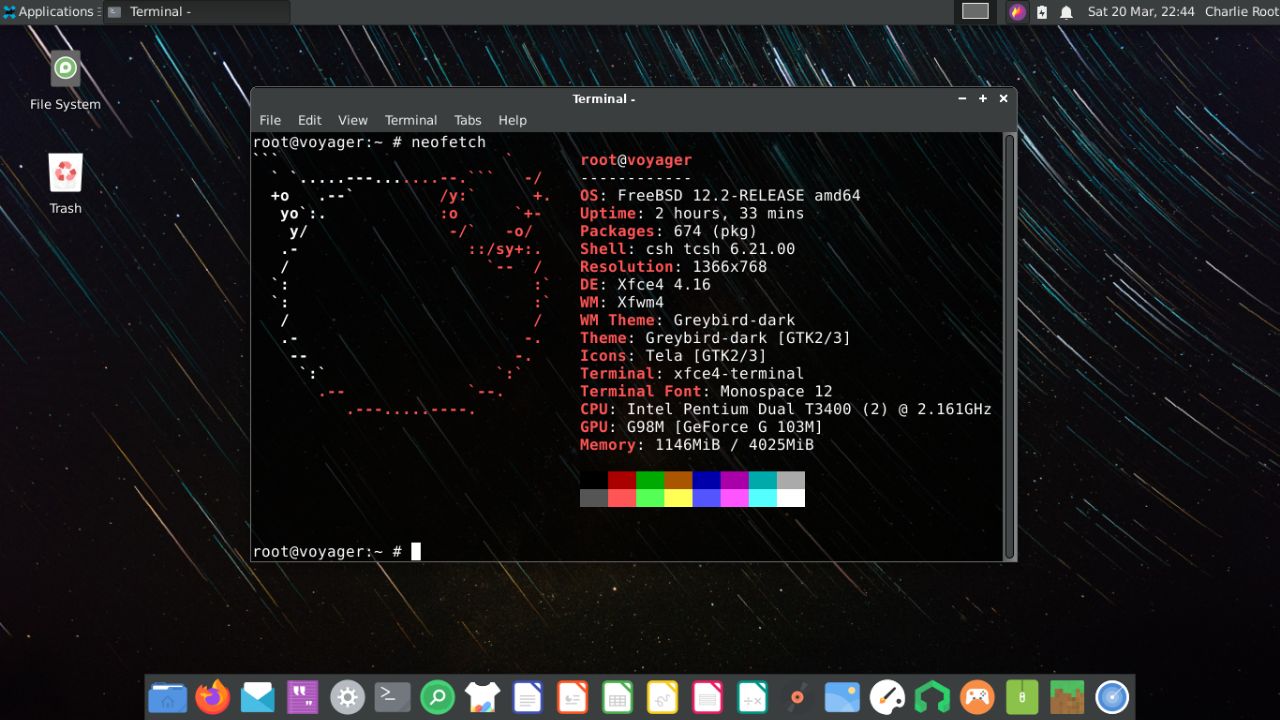Image resolution: width=1280 pixels, height=720 pixels.
Task: Launch LibreOffice Writer from the dock
Action: [x=528, y=697]
